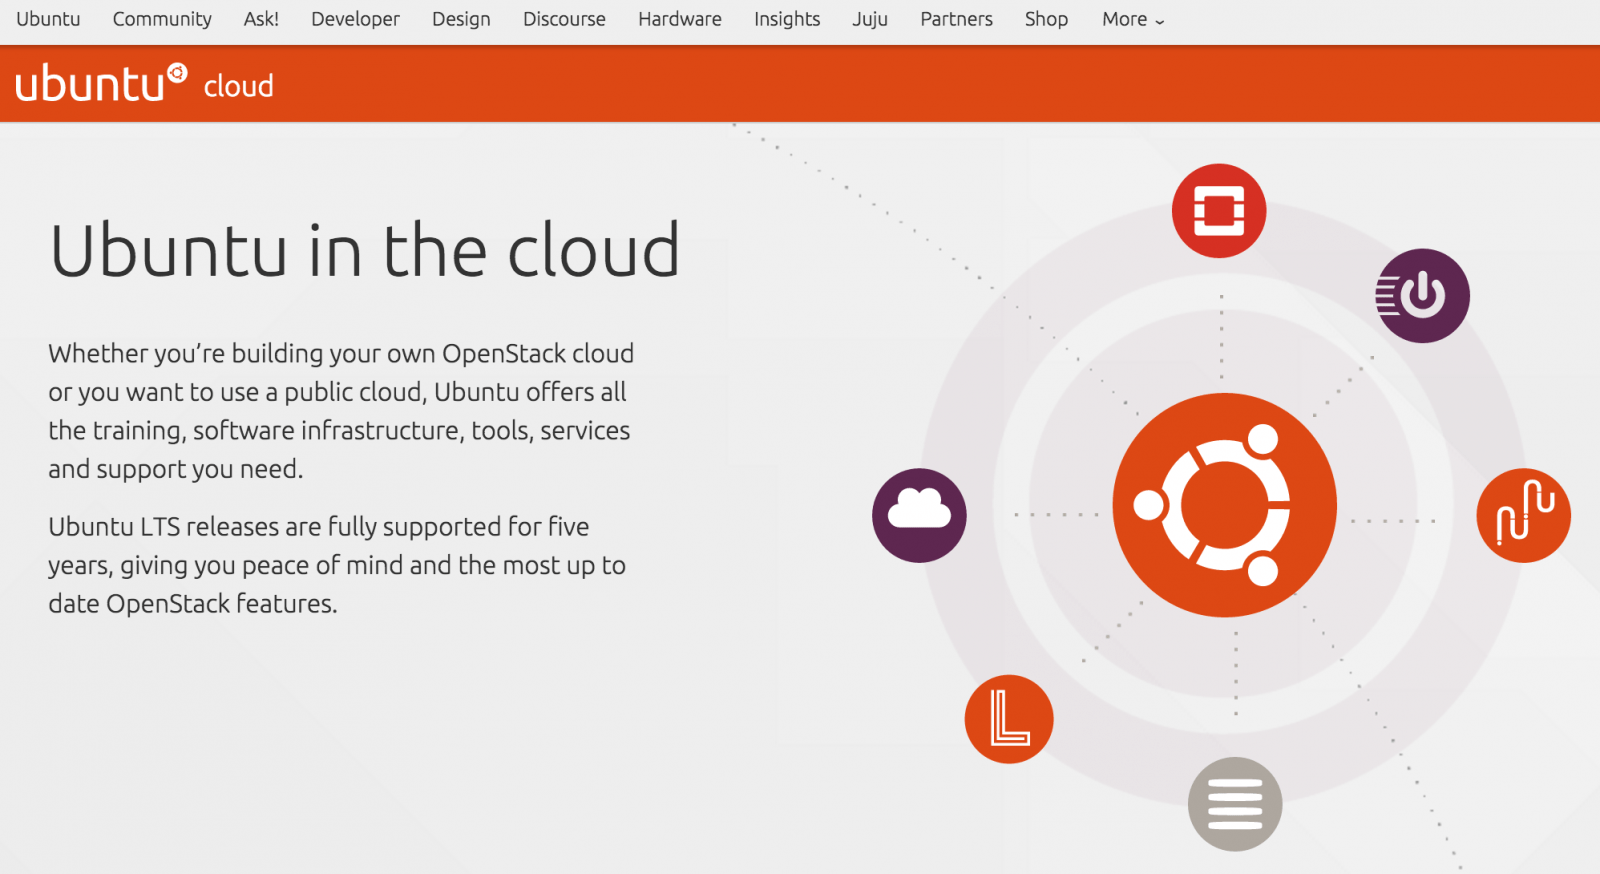Click the red OpenStack square icon
This screenshot has width=1600, height=874.
click(x=1219, y=211)
